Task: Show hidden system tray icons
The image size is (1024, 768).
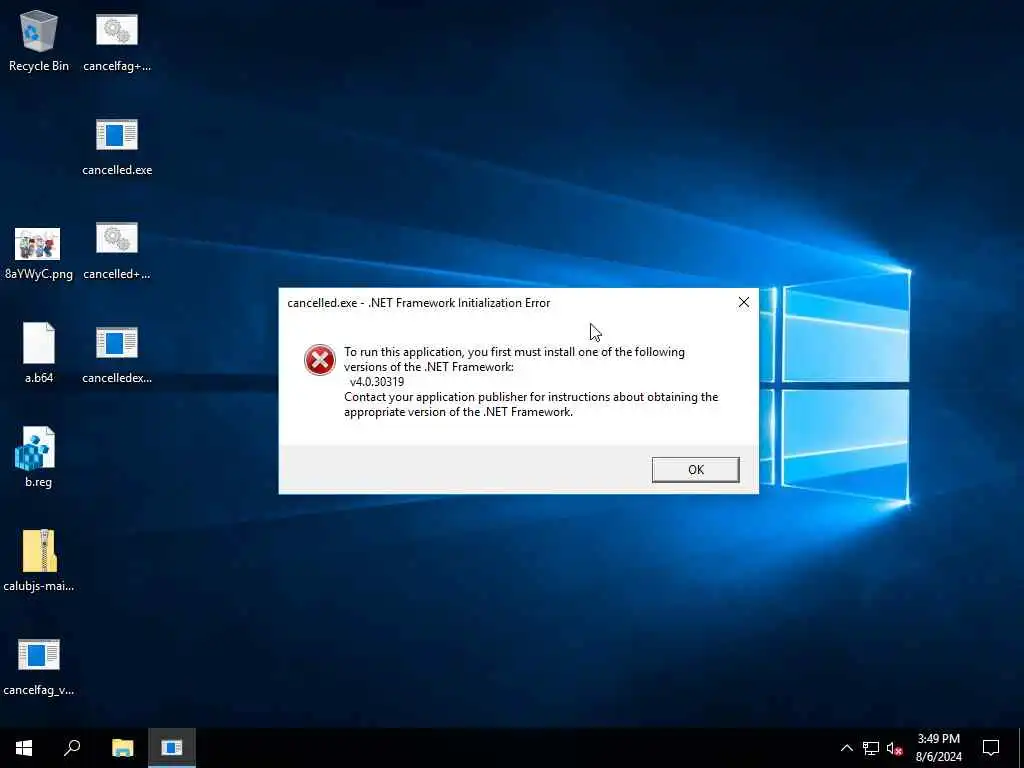Action: click(846, 748)
